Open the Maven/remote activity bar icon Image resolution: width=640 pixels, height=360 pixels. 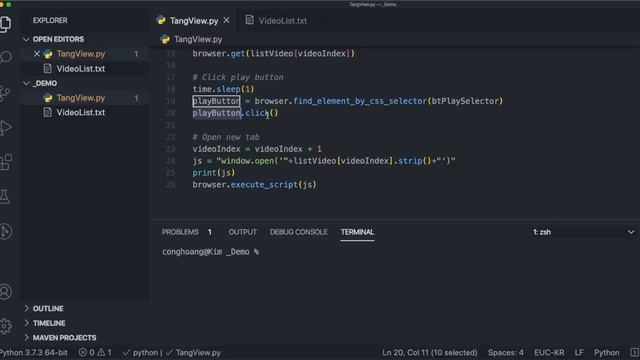pos(6,231)
